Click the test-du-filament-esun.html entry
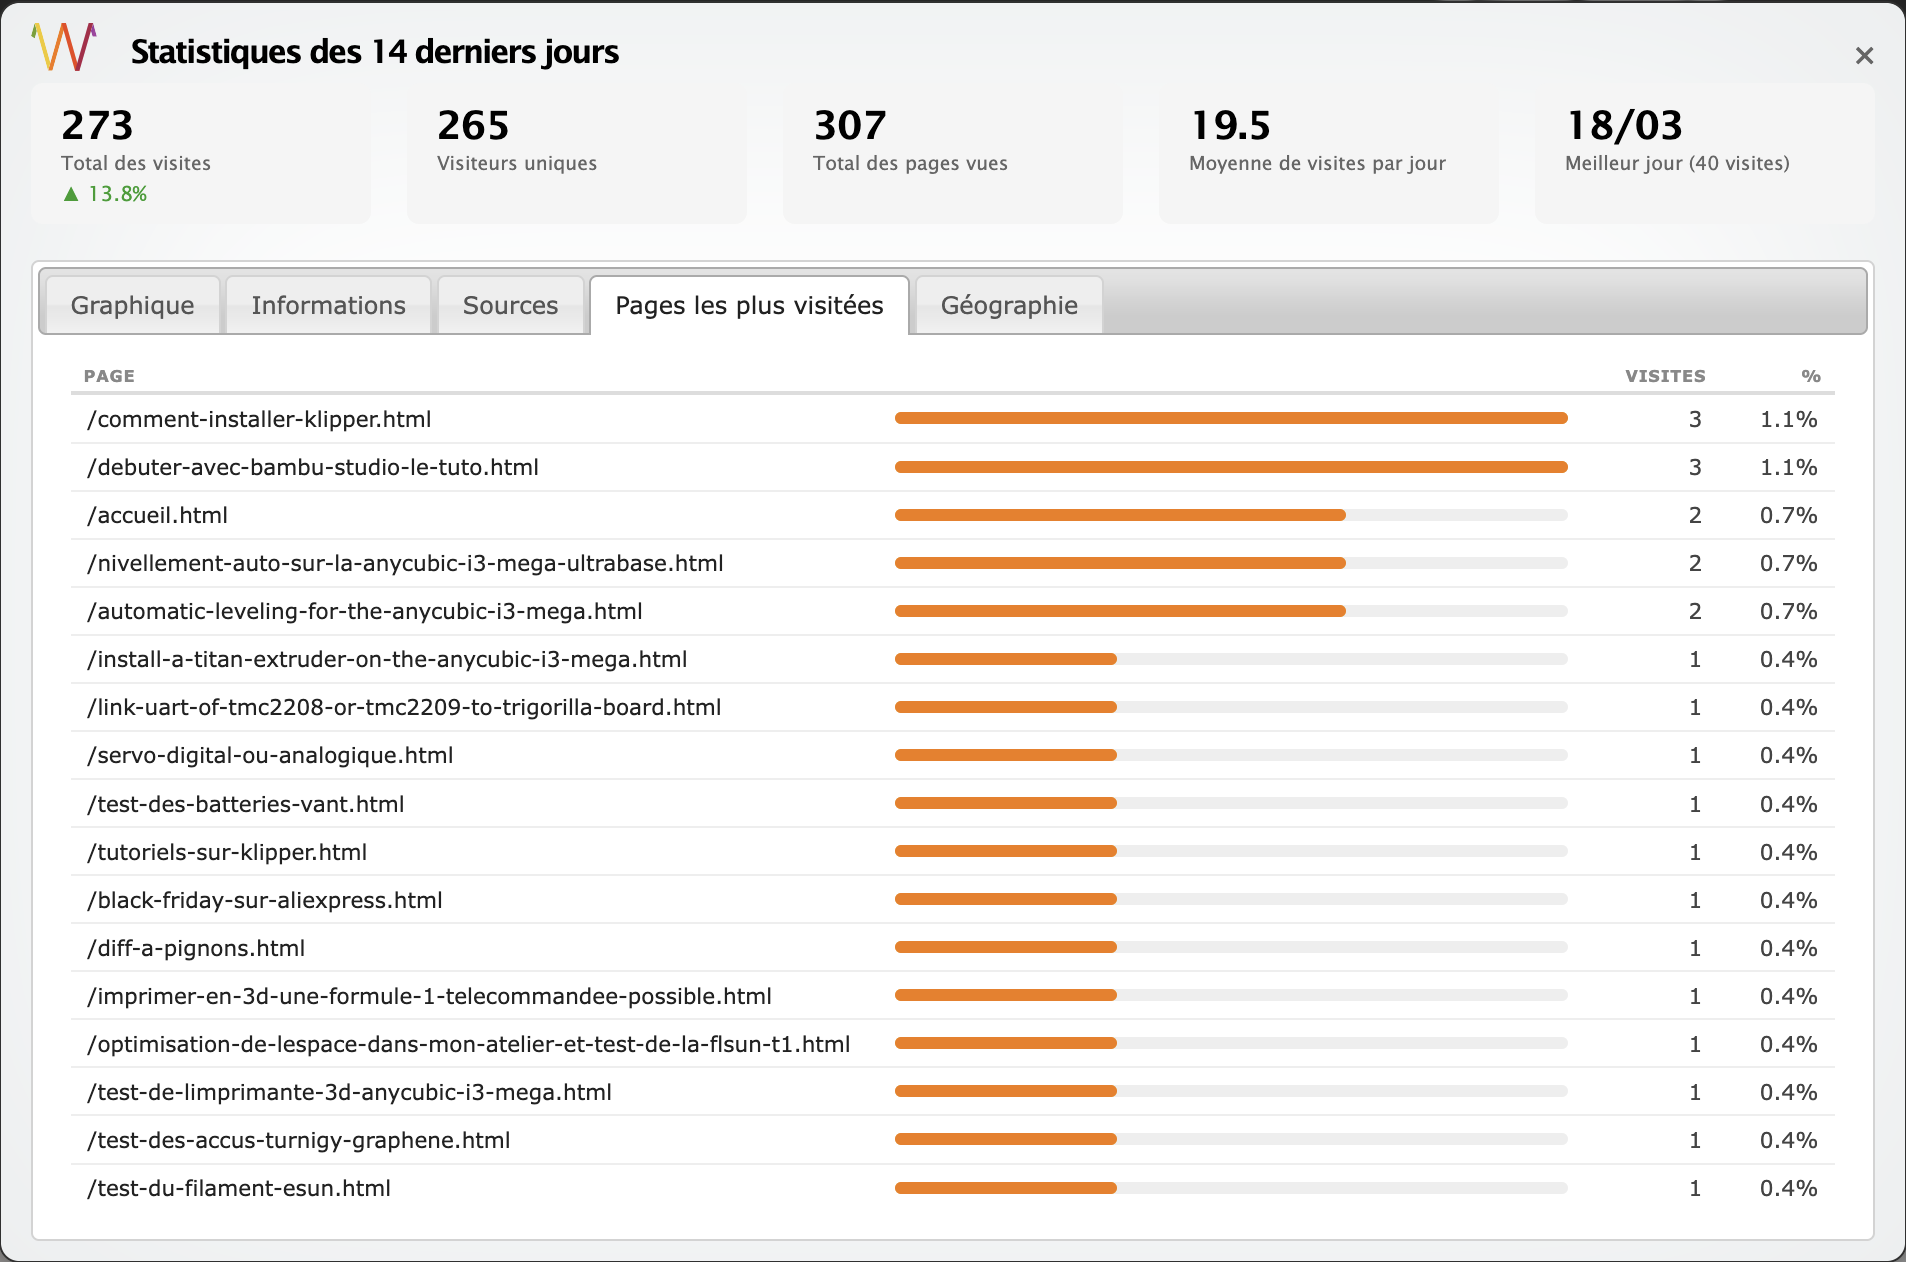 tap(239, 1188)
